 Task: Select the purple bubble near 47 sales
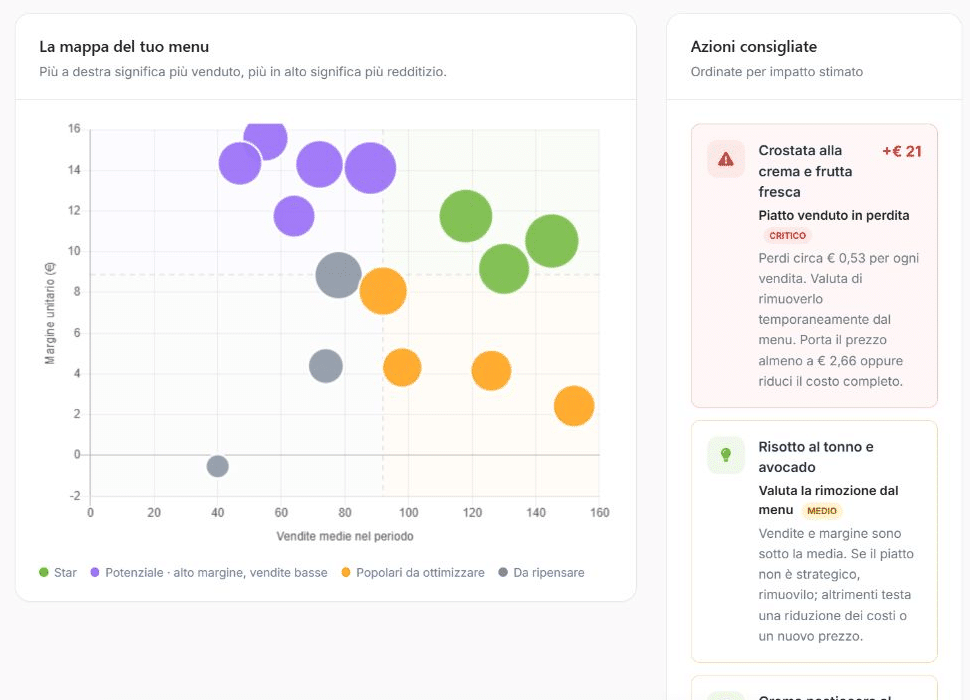(x=240, y=163)
